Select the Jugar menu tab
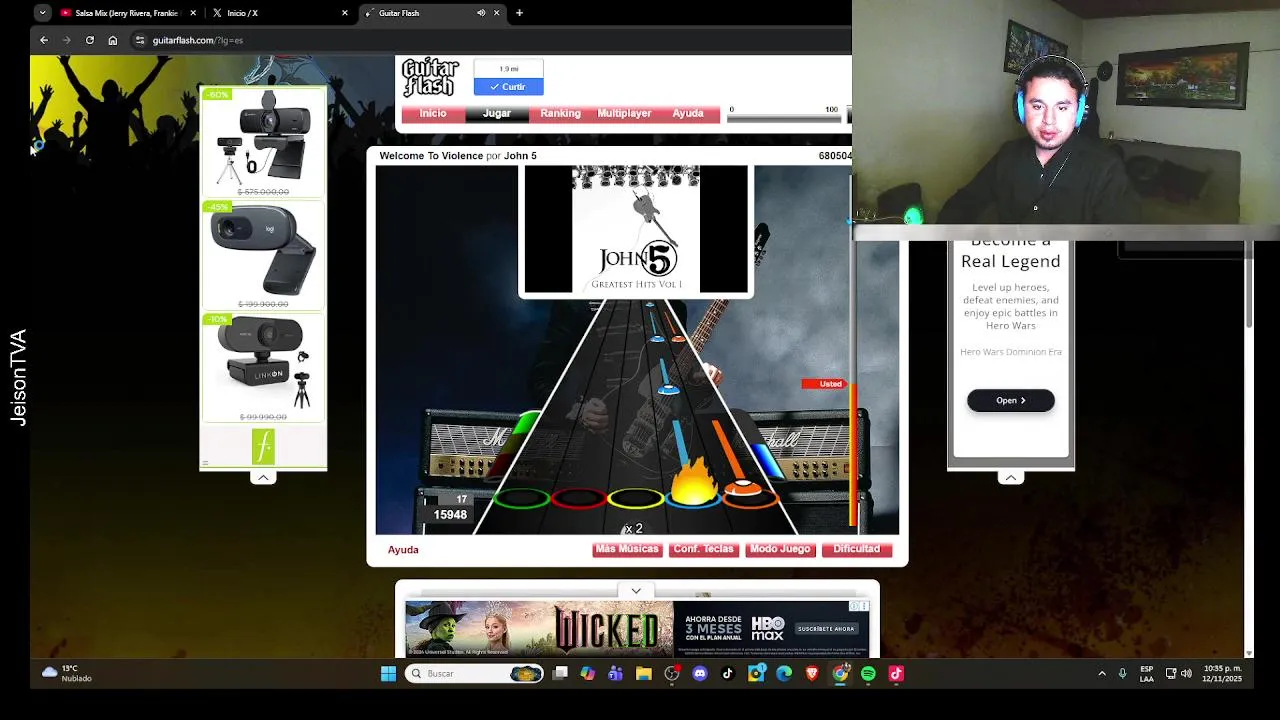The height and width of the screenshot is (720, 1280). click(497, 113)
